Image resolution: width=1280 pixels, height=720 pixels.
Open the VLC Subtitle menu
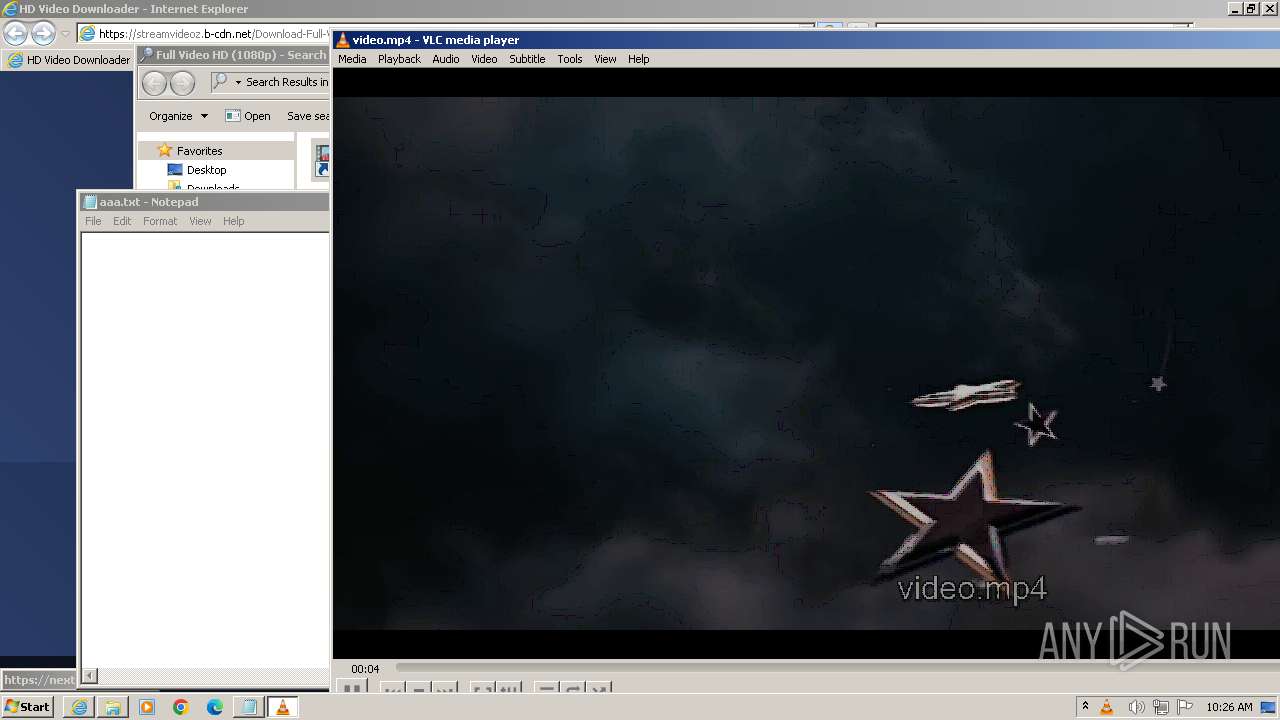[x=527, y=59]
